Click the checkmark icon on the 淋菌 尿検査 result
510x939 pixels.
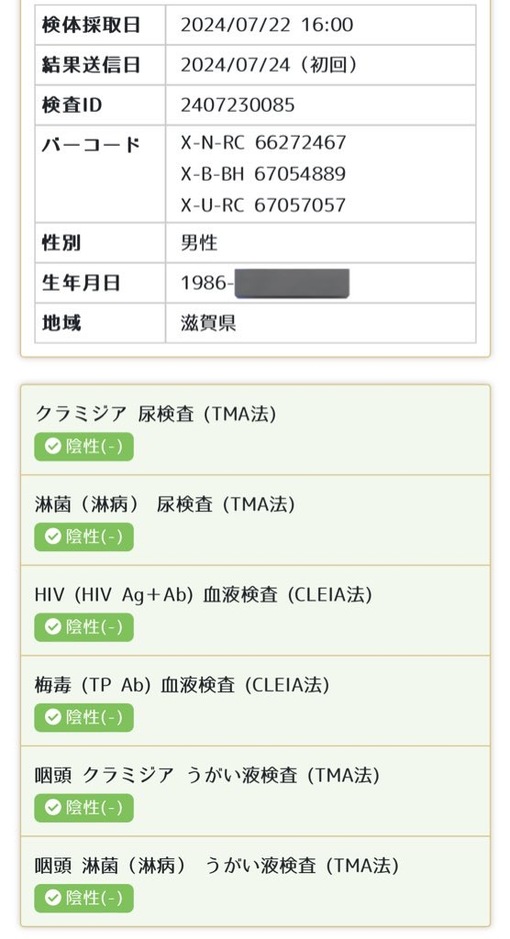click(53, 537)
